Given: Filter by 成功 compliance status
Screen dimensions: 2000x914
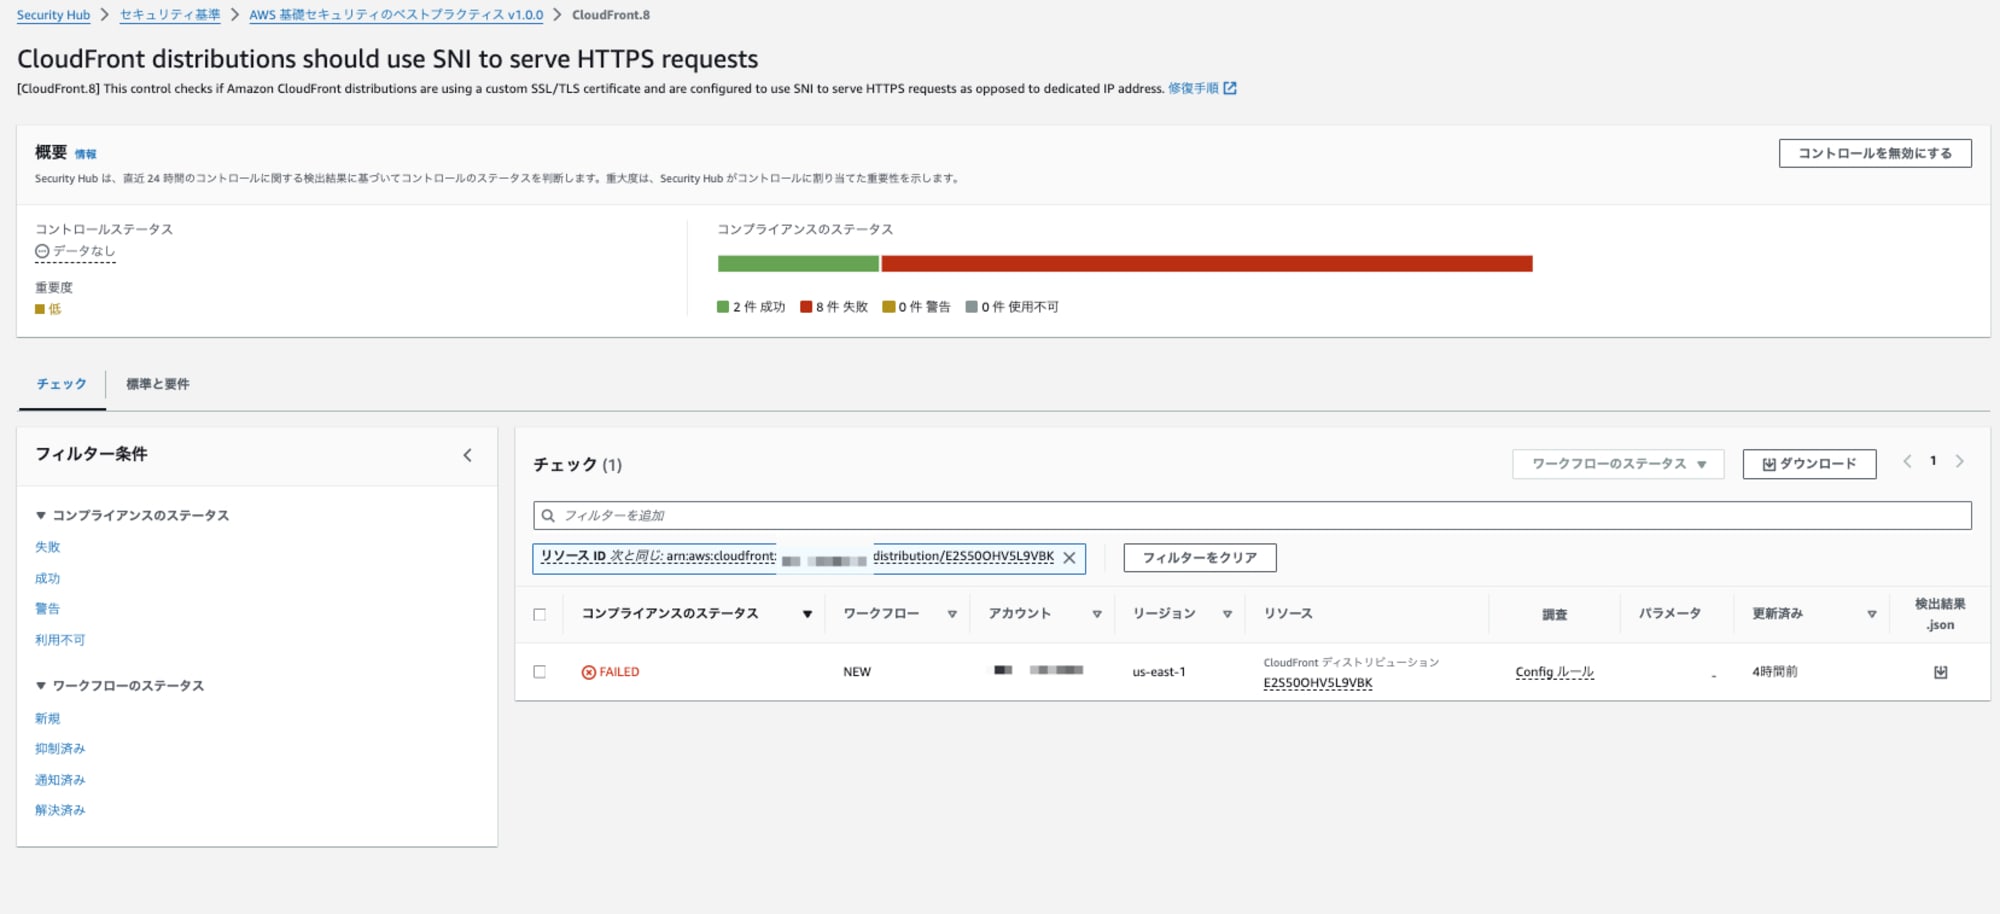Looking at the screenshot, I should 48,578.
